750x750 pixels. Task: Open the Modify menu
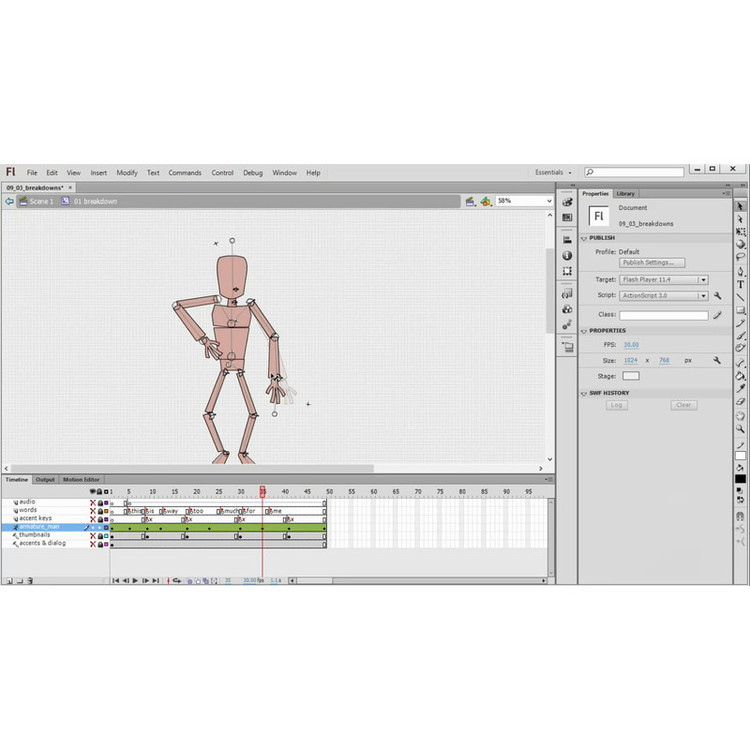127,173
